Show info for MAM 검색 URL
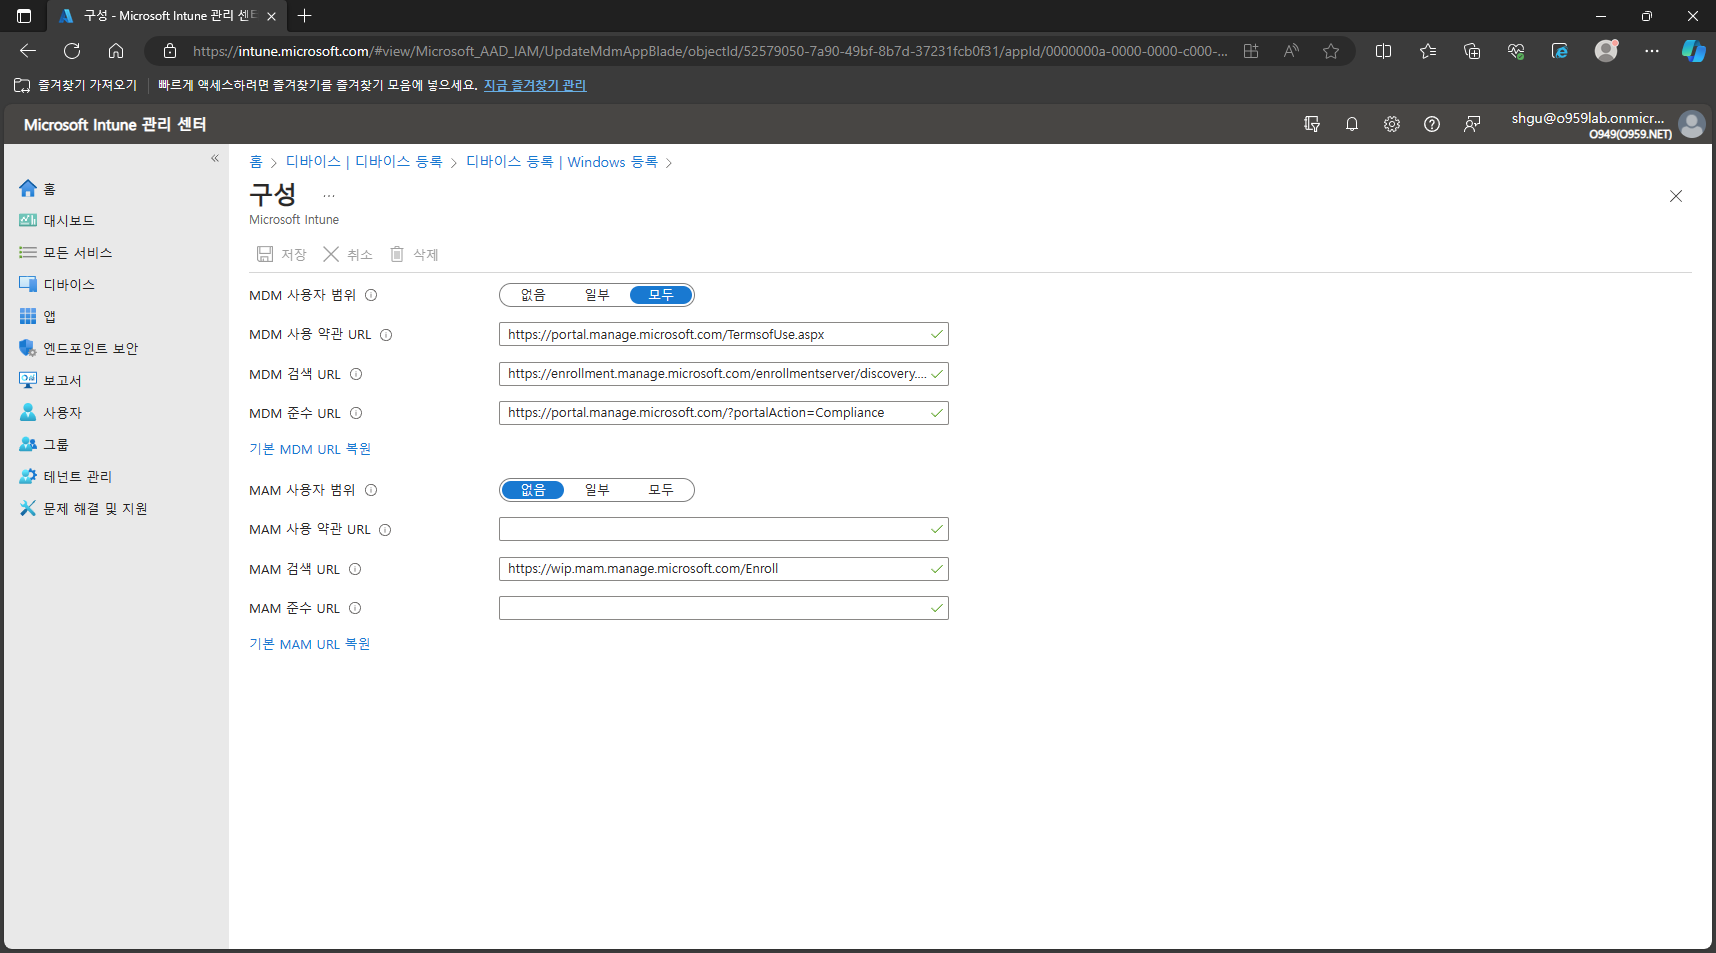The width and height of the screenshot is (1716, 953). point(355,569)
